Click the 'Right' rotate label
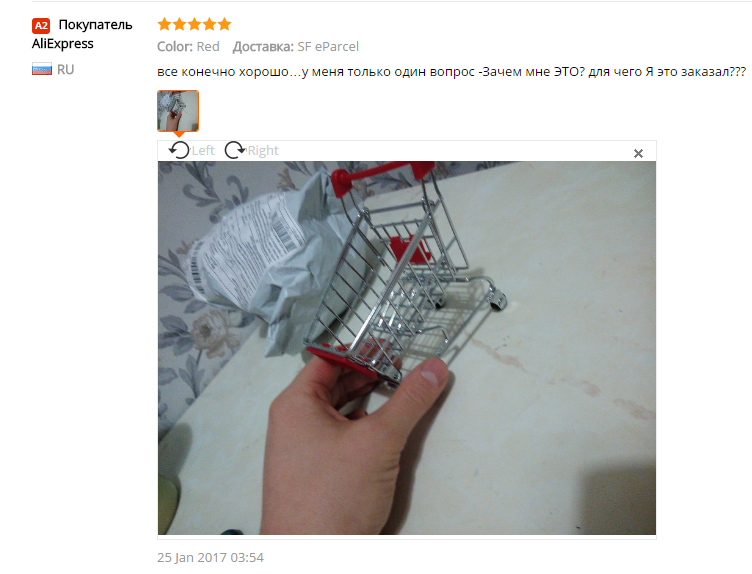Screen dimensions: 752x574 [263, 151]
